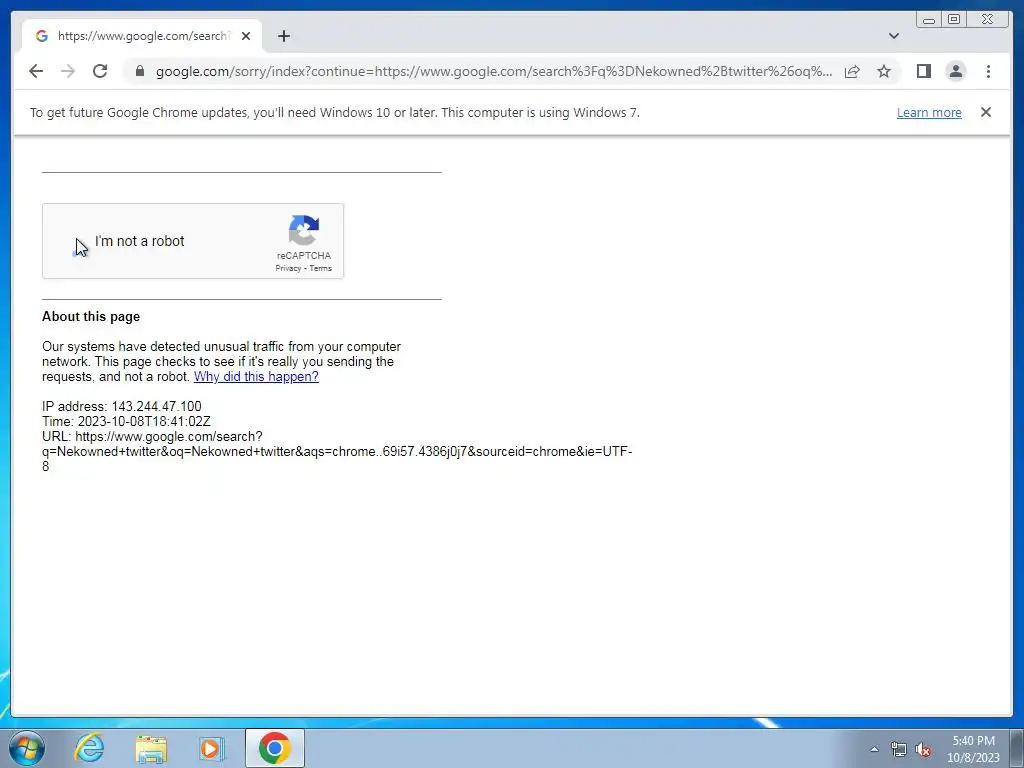Expand the tab search dropdown arrow
This screenshot has width=1024, height=768.
[894, 36]
